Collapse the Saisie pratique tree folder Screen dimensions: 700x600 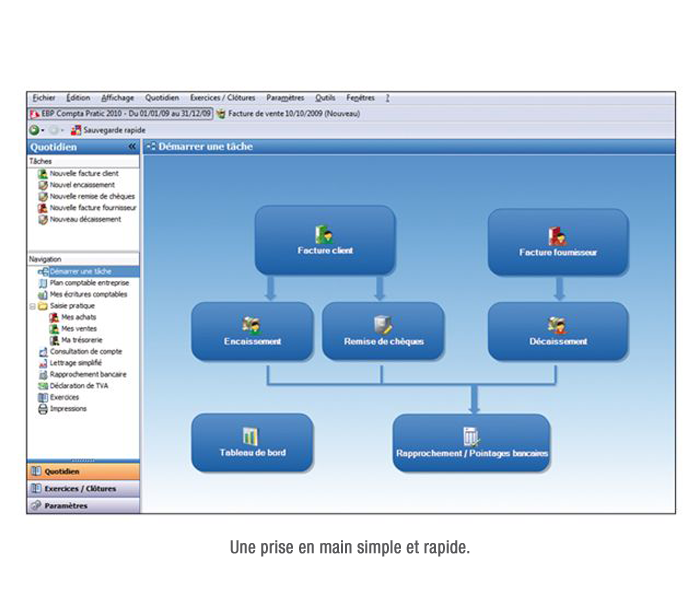[x=32, y=306]
